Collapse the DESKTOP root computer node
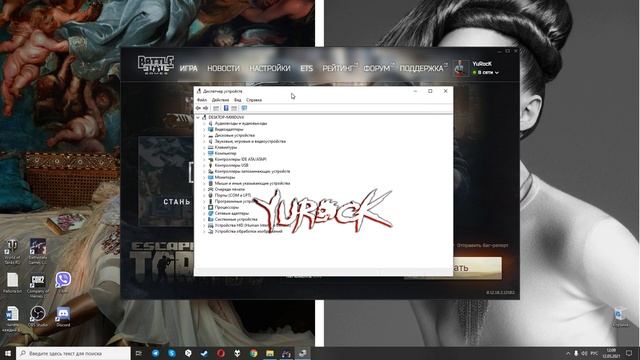The width and height of the screenshot is (640, 360). 198,118
